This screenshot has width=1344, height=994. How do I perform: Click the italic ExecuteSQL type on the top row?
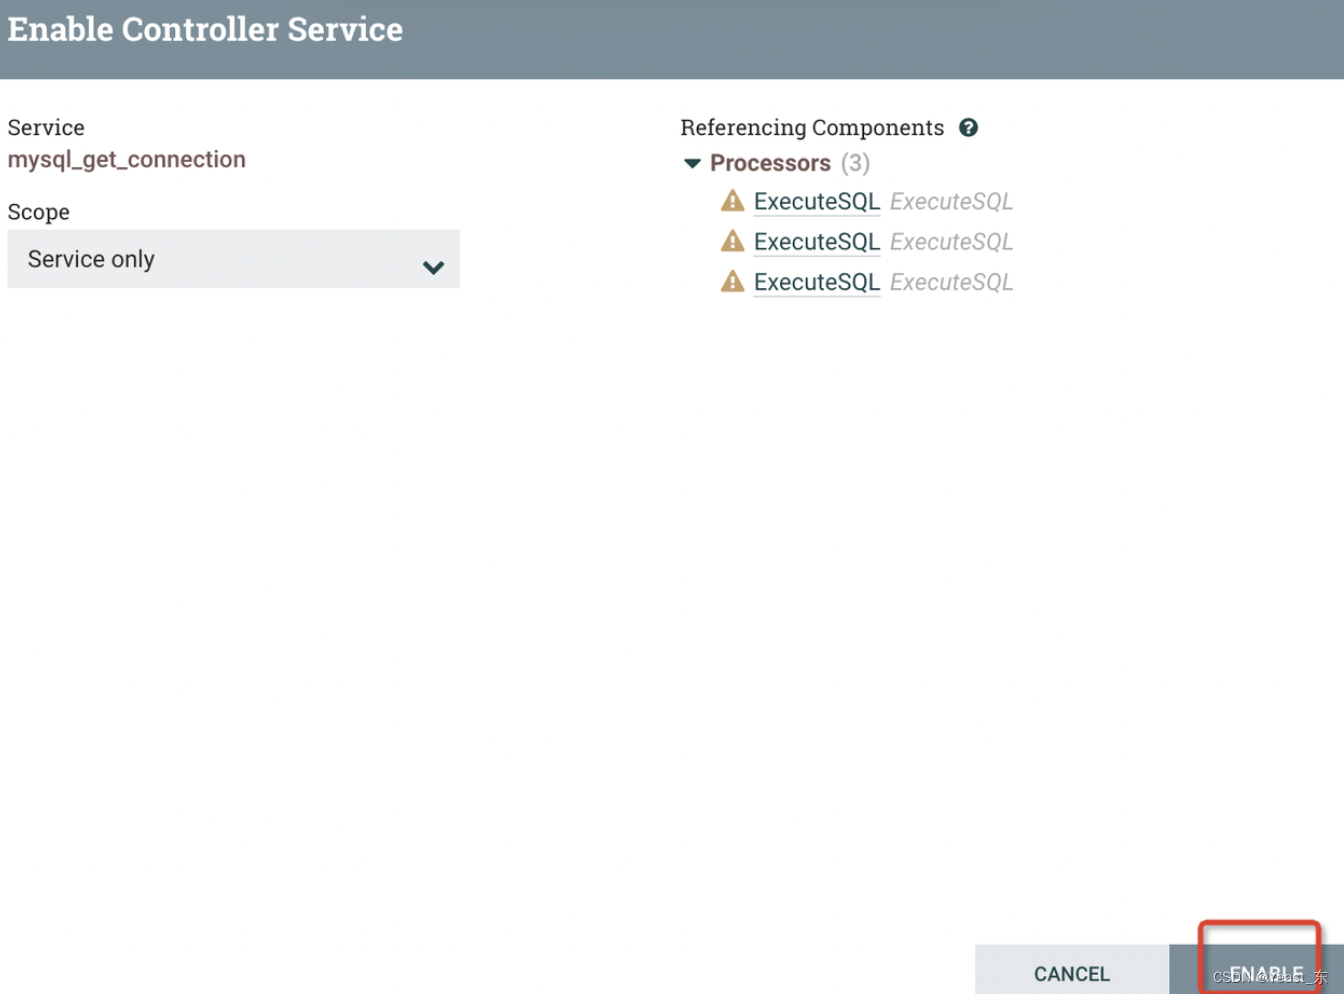pos(951,202)
